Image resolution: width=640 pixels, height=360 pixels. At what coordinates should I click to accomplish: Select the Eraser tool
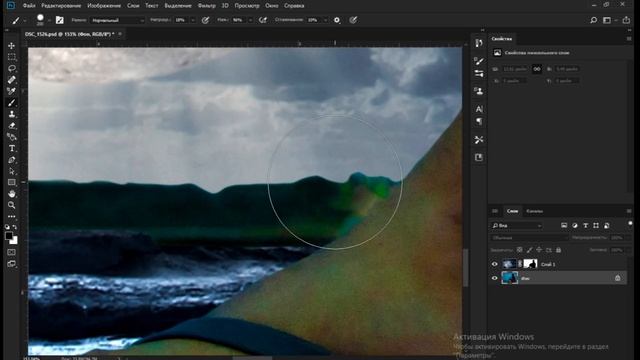(x=11, y=125)
